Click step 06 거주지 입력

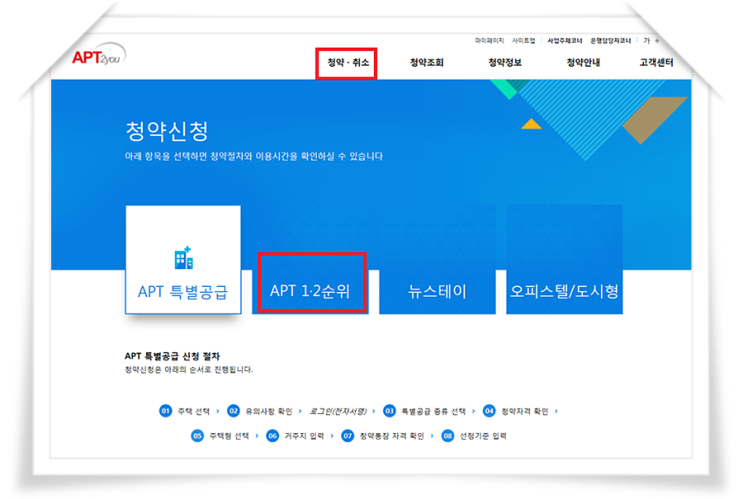[x=295, y=435]
